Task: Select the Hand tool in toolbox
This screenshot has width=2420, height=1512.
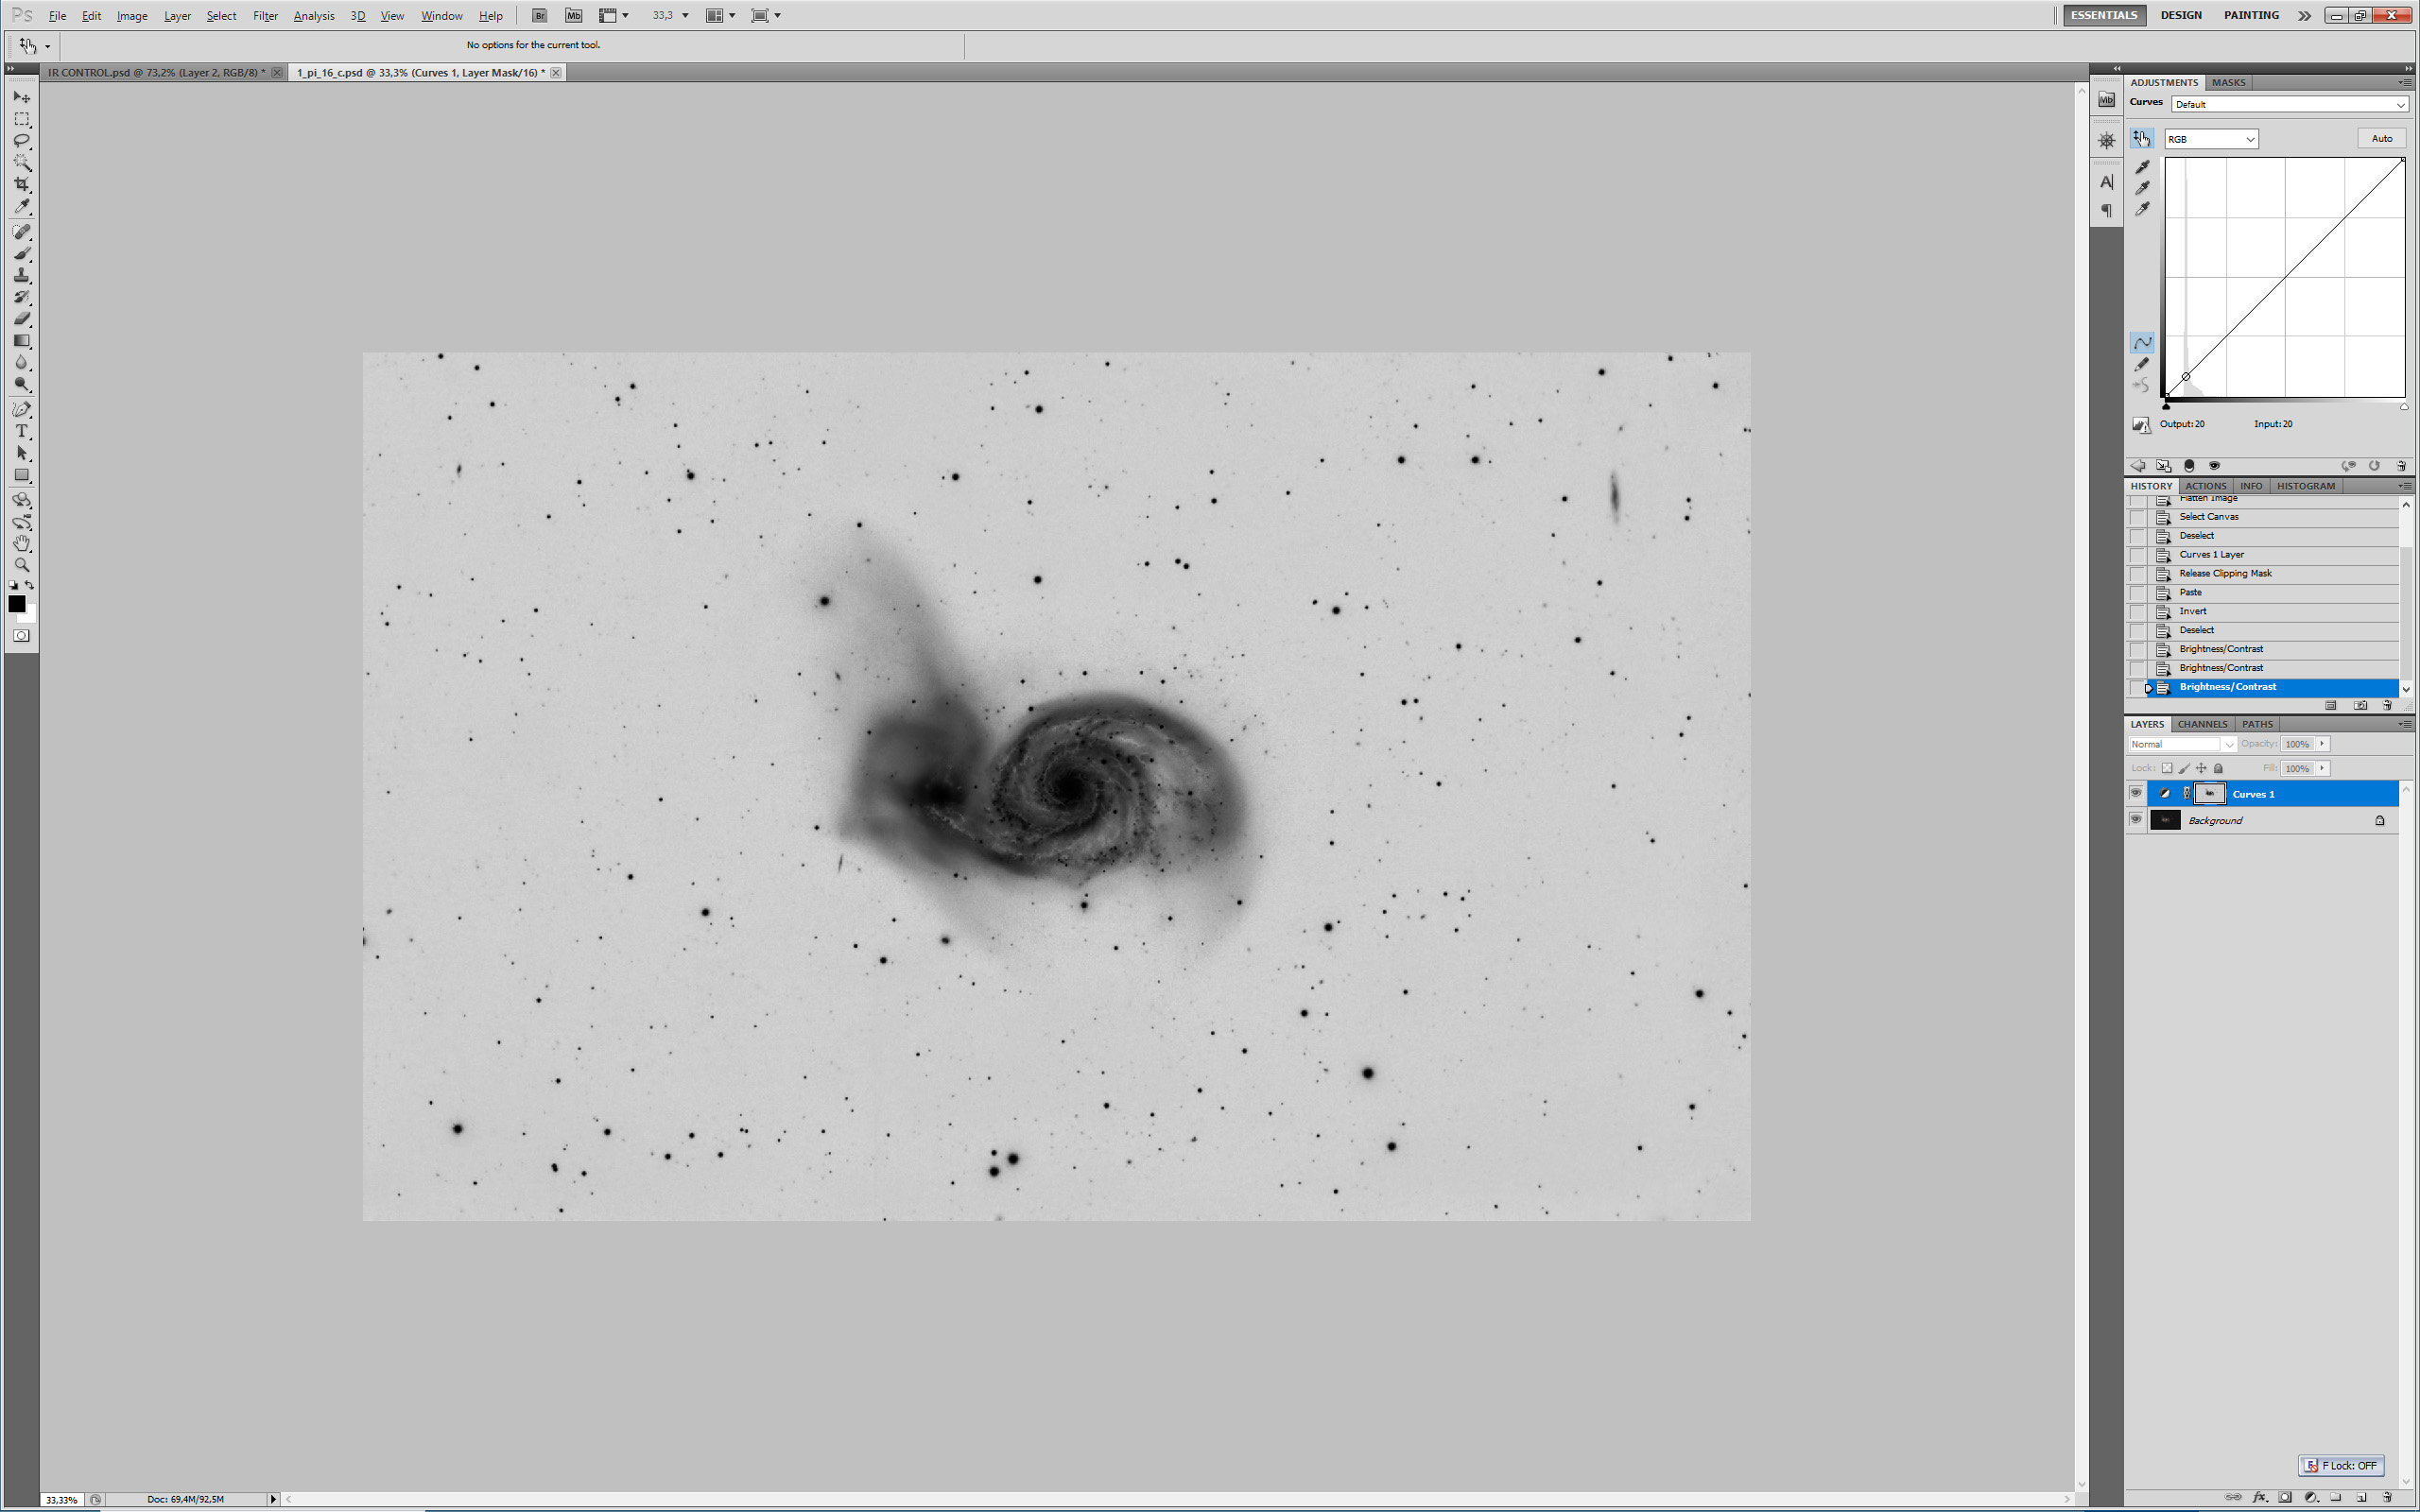Action: 21,543
